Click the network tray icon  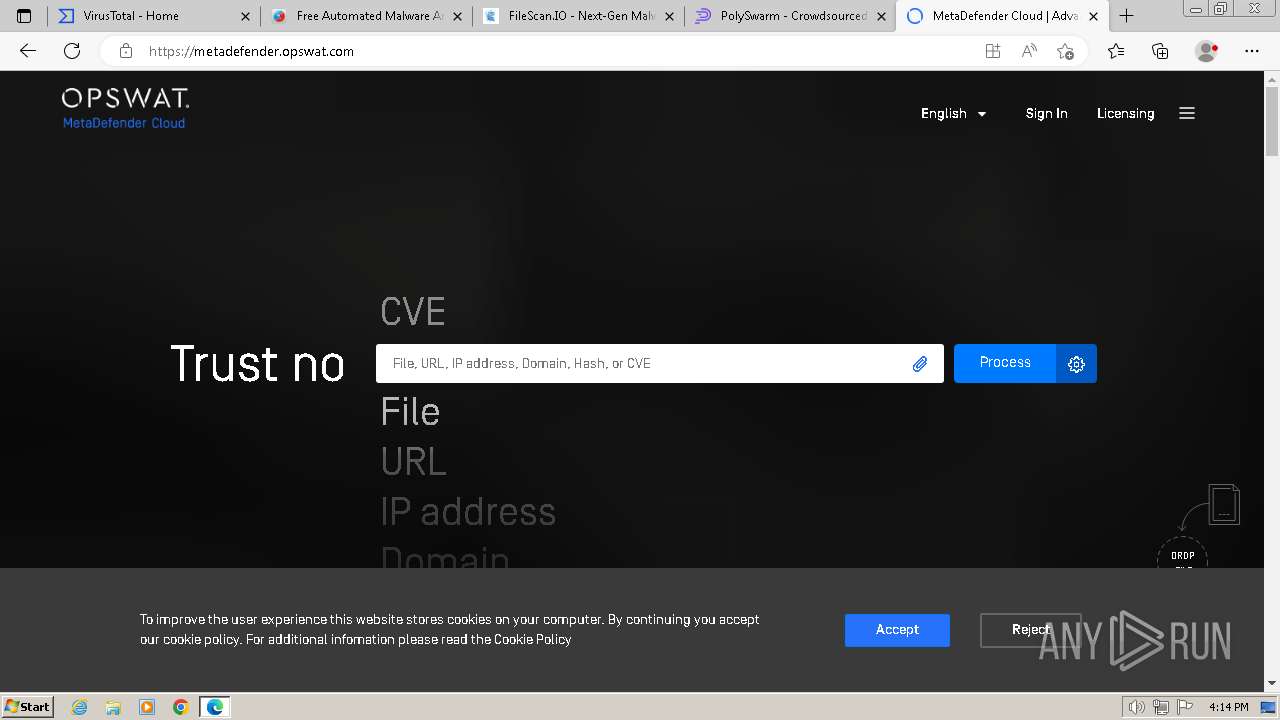click(1161, 707)
